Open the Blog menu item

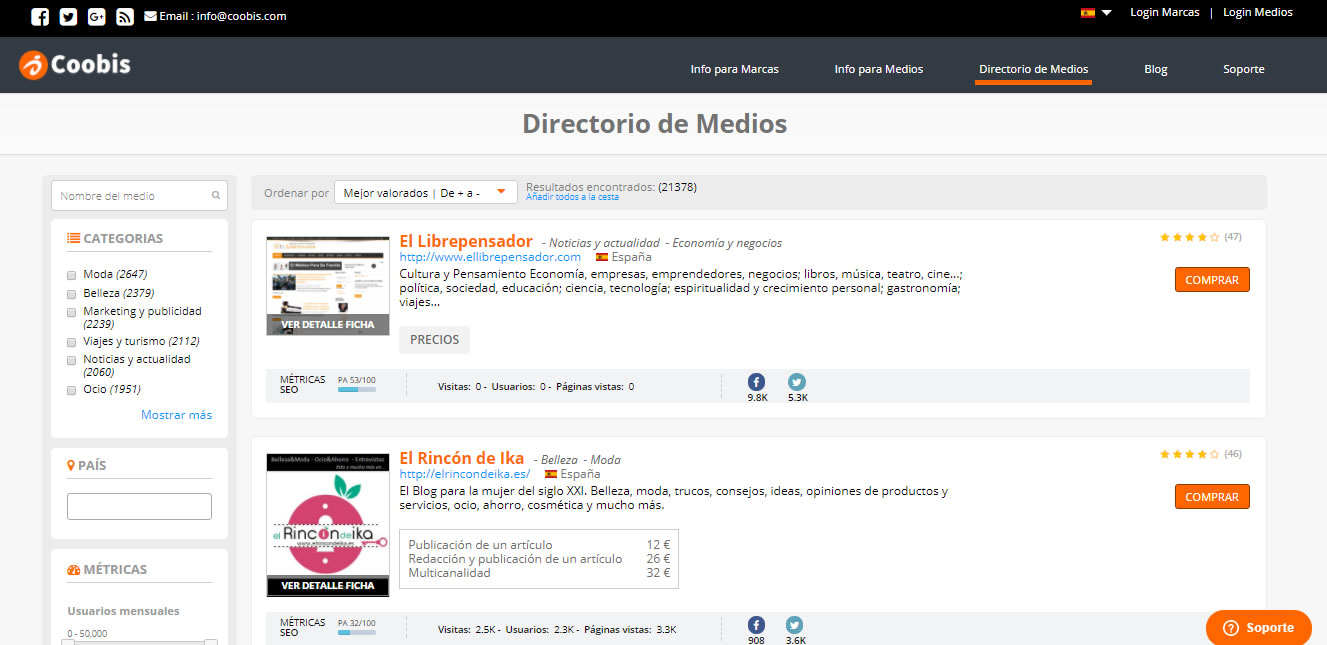[x=1155, y=69]
